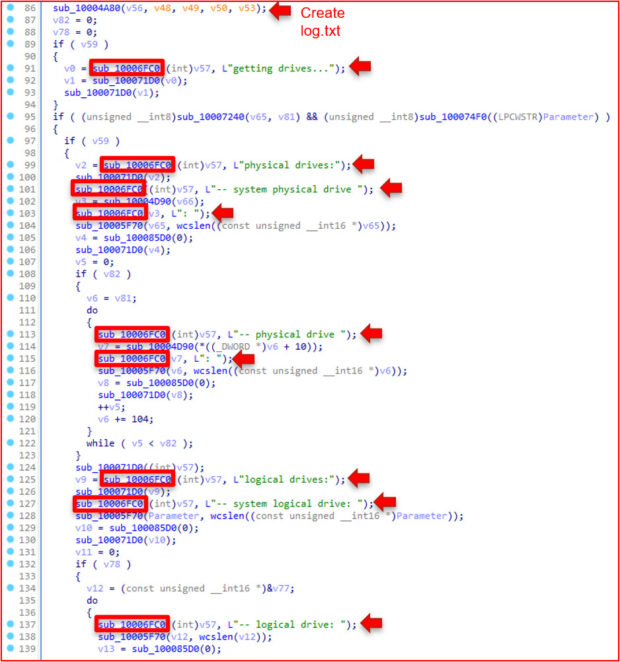
Task: Click line number 135
Action: [x=27, y=600]
